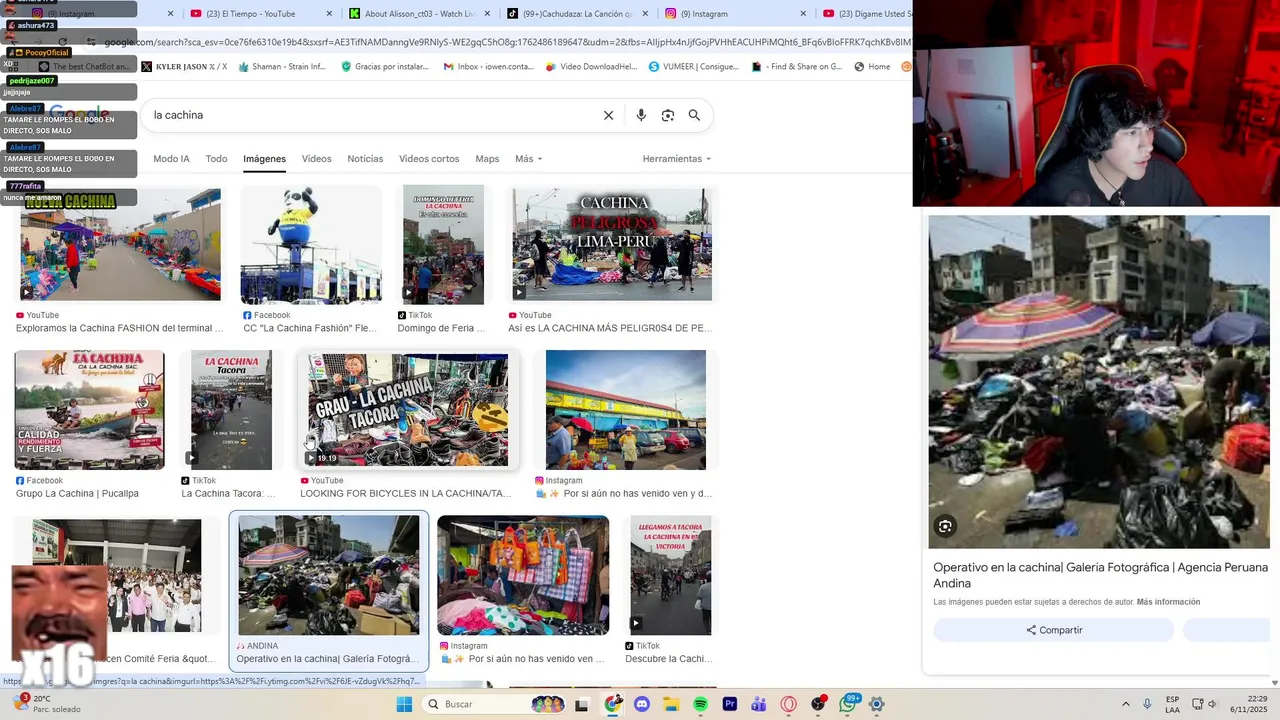The height and width of the screenshot is (720, 1280).
Task: Open the Grupo La Cachina Pucallpa thumbnail
Action: 89,410
